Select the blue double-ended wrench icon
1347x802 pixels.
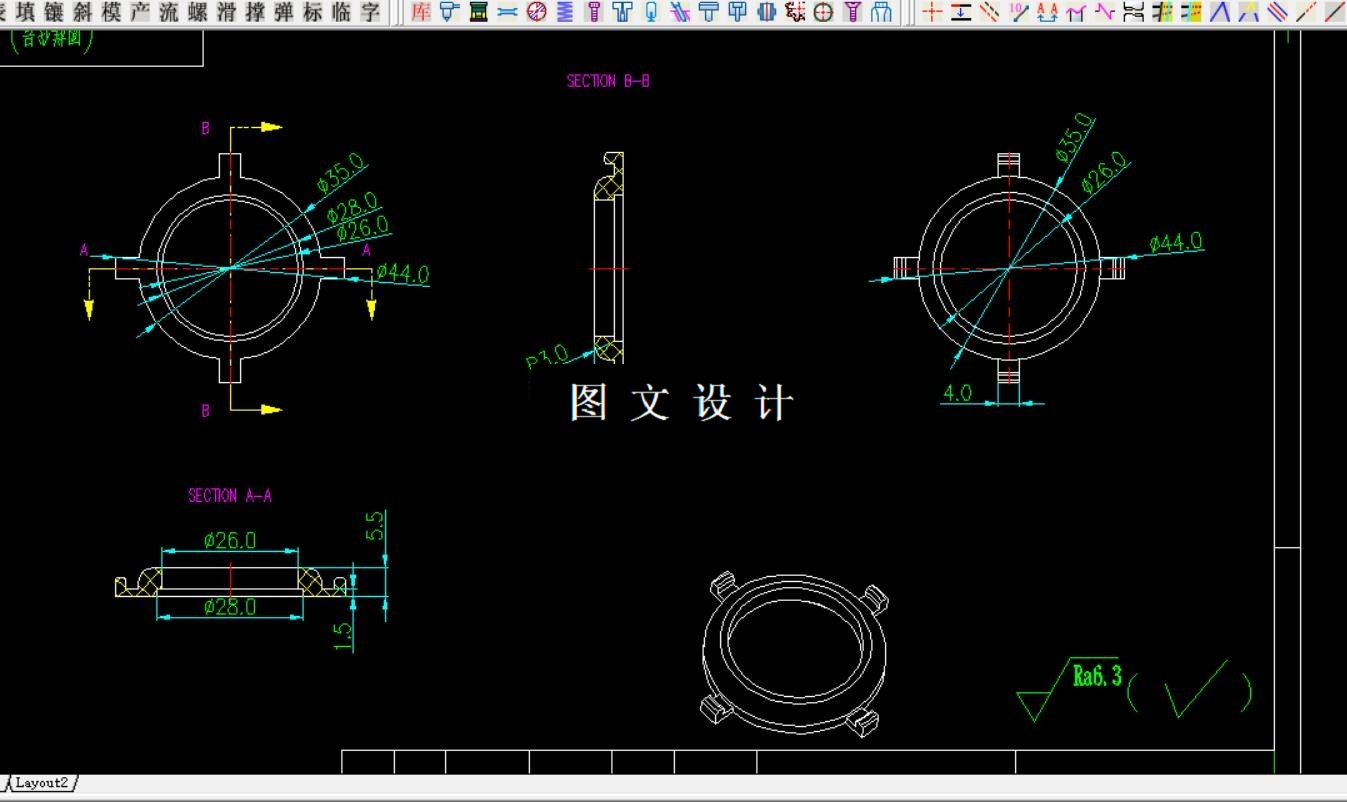pos(507,12)
